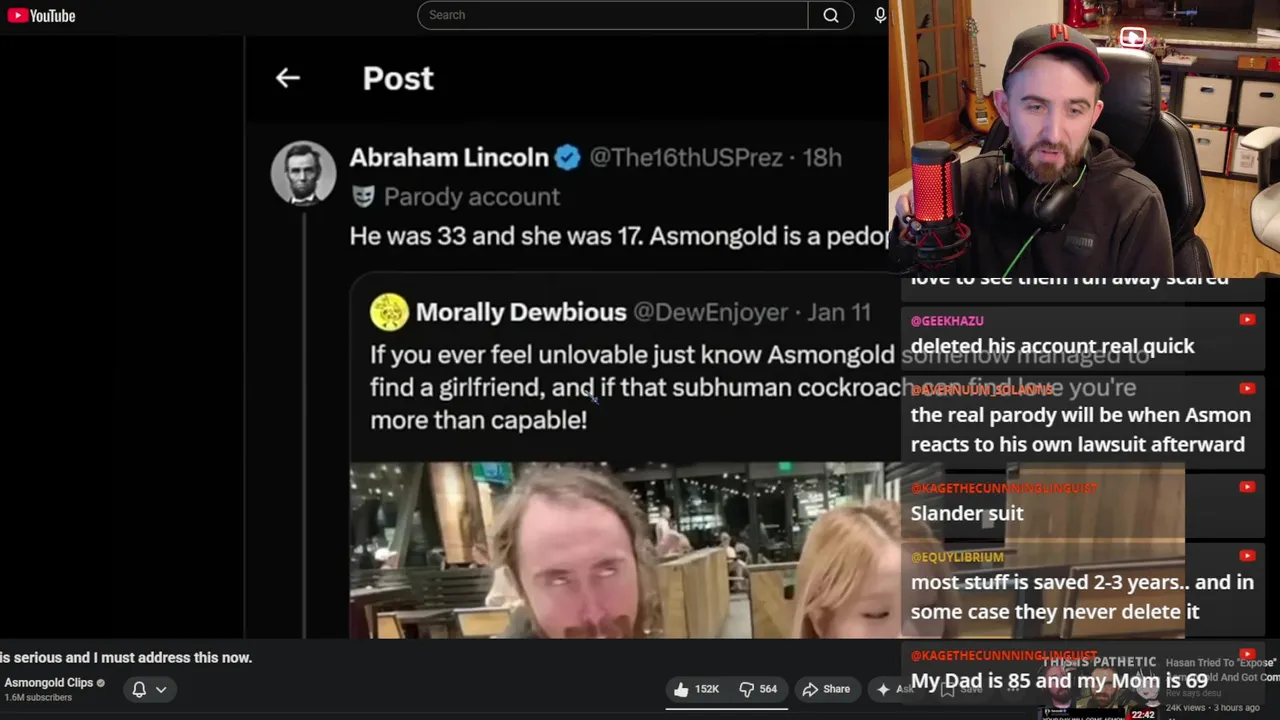Open Morally Dewbious profile avatar
1280x720 pixels.
point(389,312)
